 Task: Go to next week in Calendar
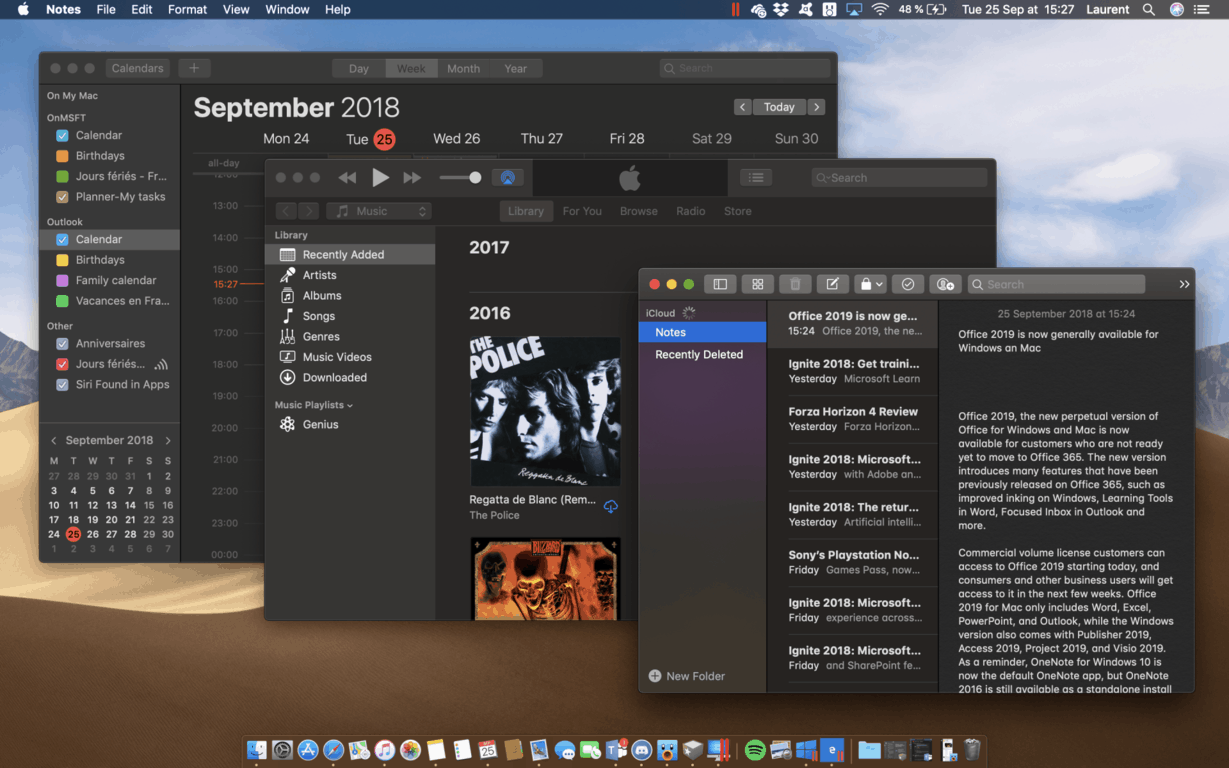click(x=816, y=107)
